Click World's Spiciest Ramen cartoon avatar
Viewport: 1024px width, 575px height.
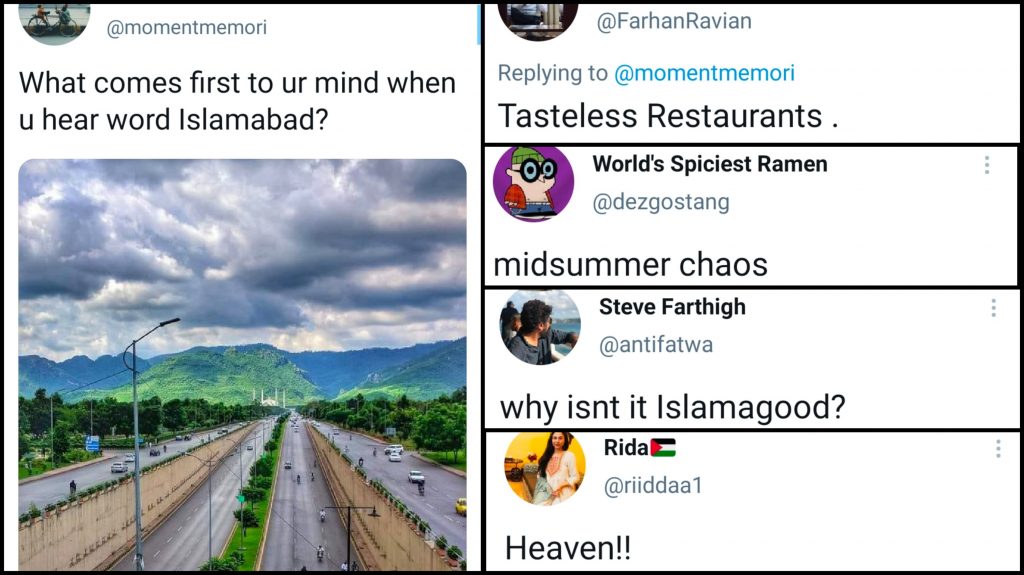tap(533, 183)
